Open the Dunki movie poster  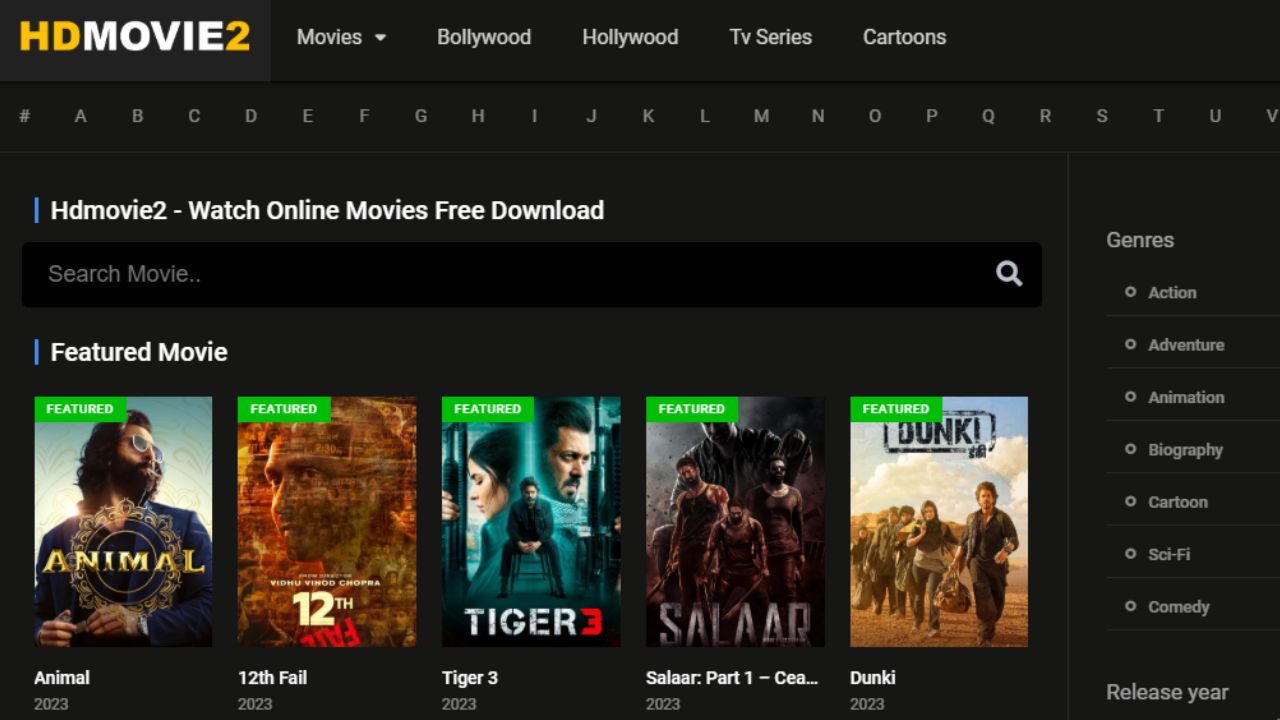939,522
